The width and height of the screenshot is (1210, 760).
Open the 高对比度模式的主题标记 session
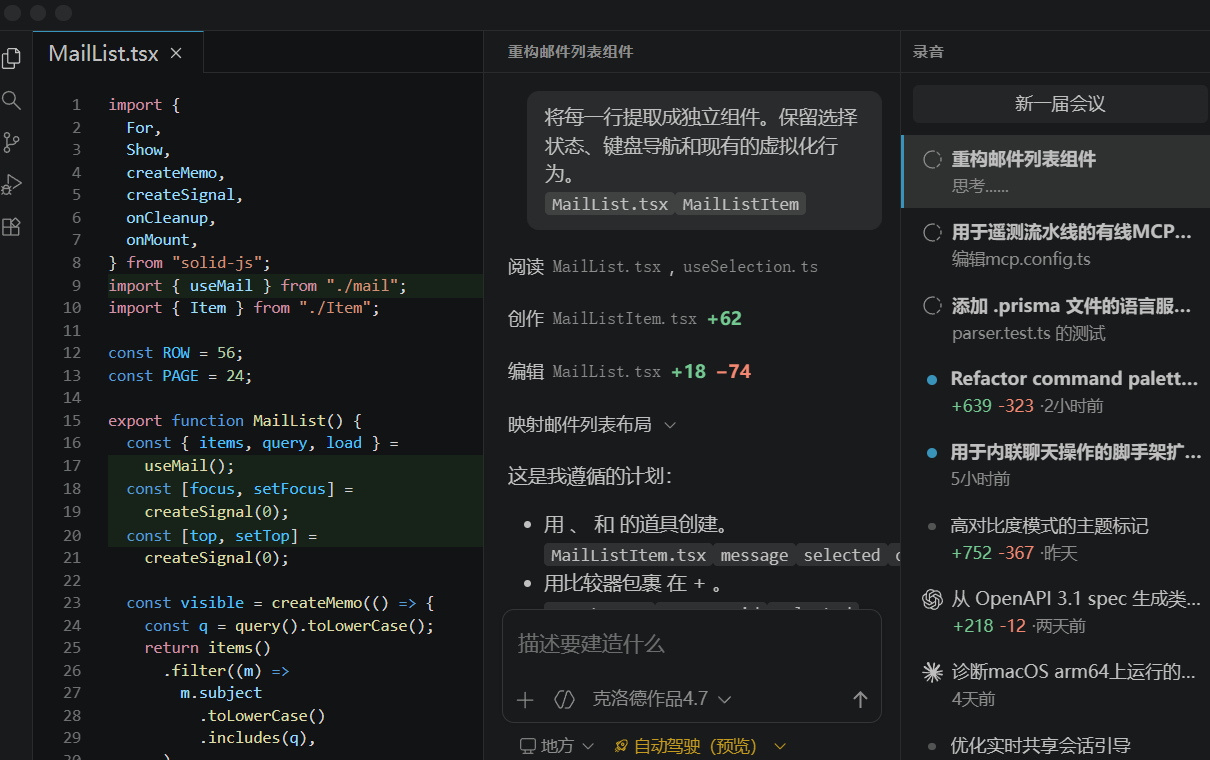(x=1056, y=538)
